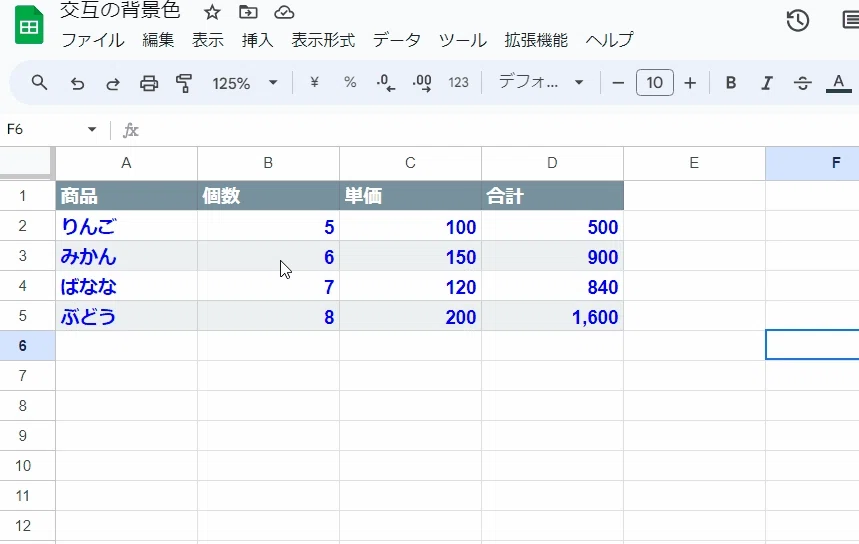Screen dimensions: 859x544
Task: Open the 表示形式 menu
Action: (323, 40)
